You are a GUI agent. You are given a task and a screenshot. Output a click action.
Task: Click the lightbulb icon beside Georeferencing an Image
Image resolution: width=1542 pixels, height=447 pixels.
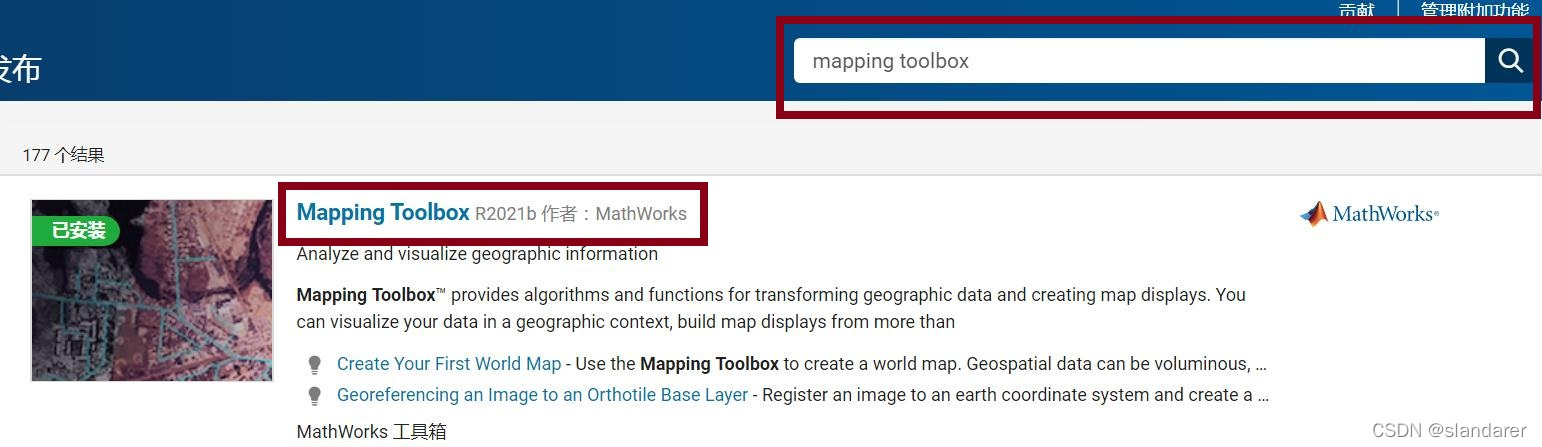(x=314, y=396)
